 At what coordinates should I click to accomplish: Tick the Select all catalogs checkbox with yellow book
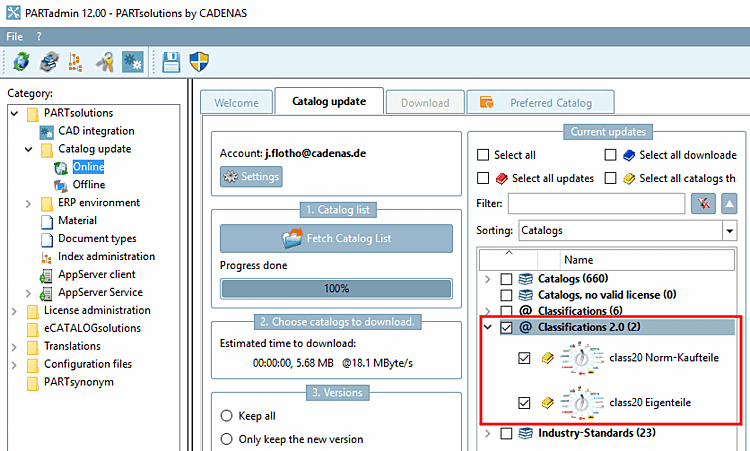(x=610, y=178)
